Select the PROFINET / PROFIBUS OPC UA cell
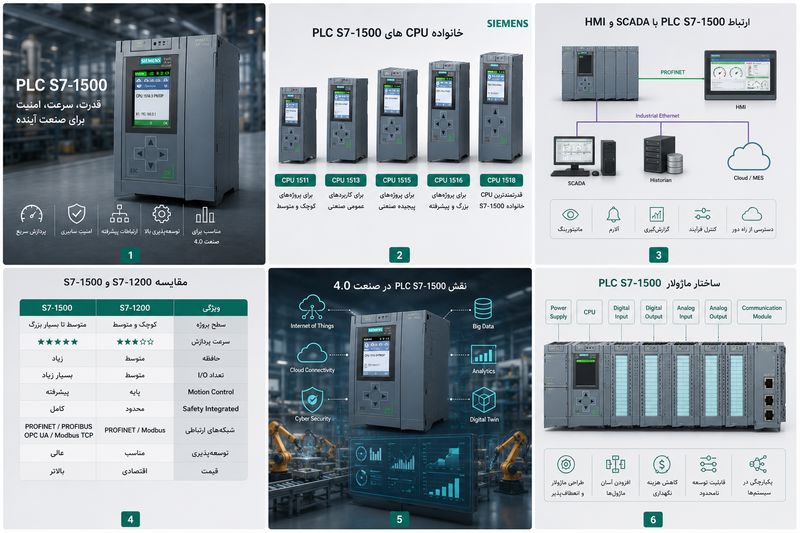 coord(58,430)
